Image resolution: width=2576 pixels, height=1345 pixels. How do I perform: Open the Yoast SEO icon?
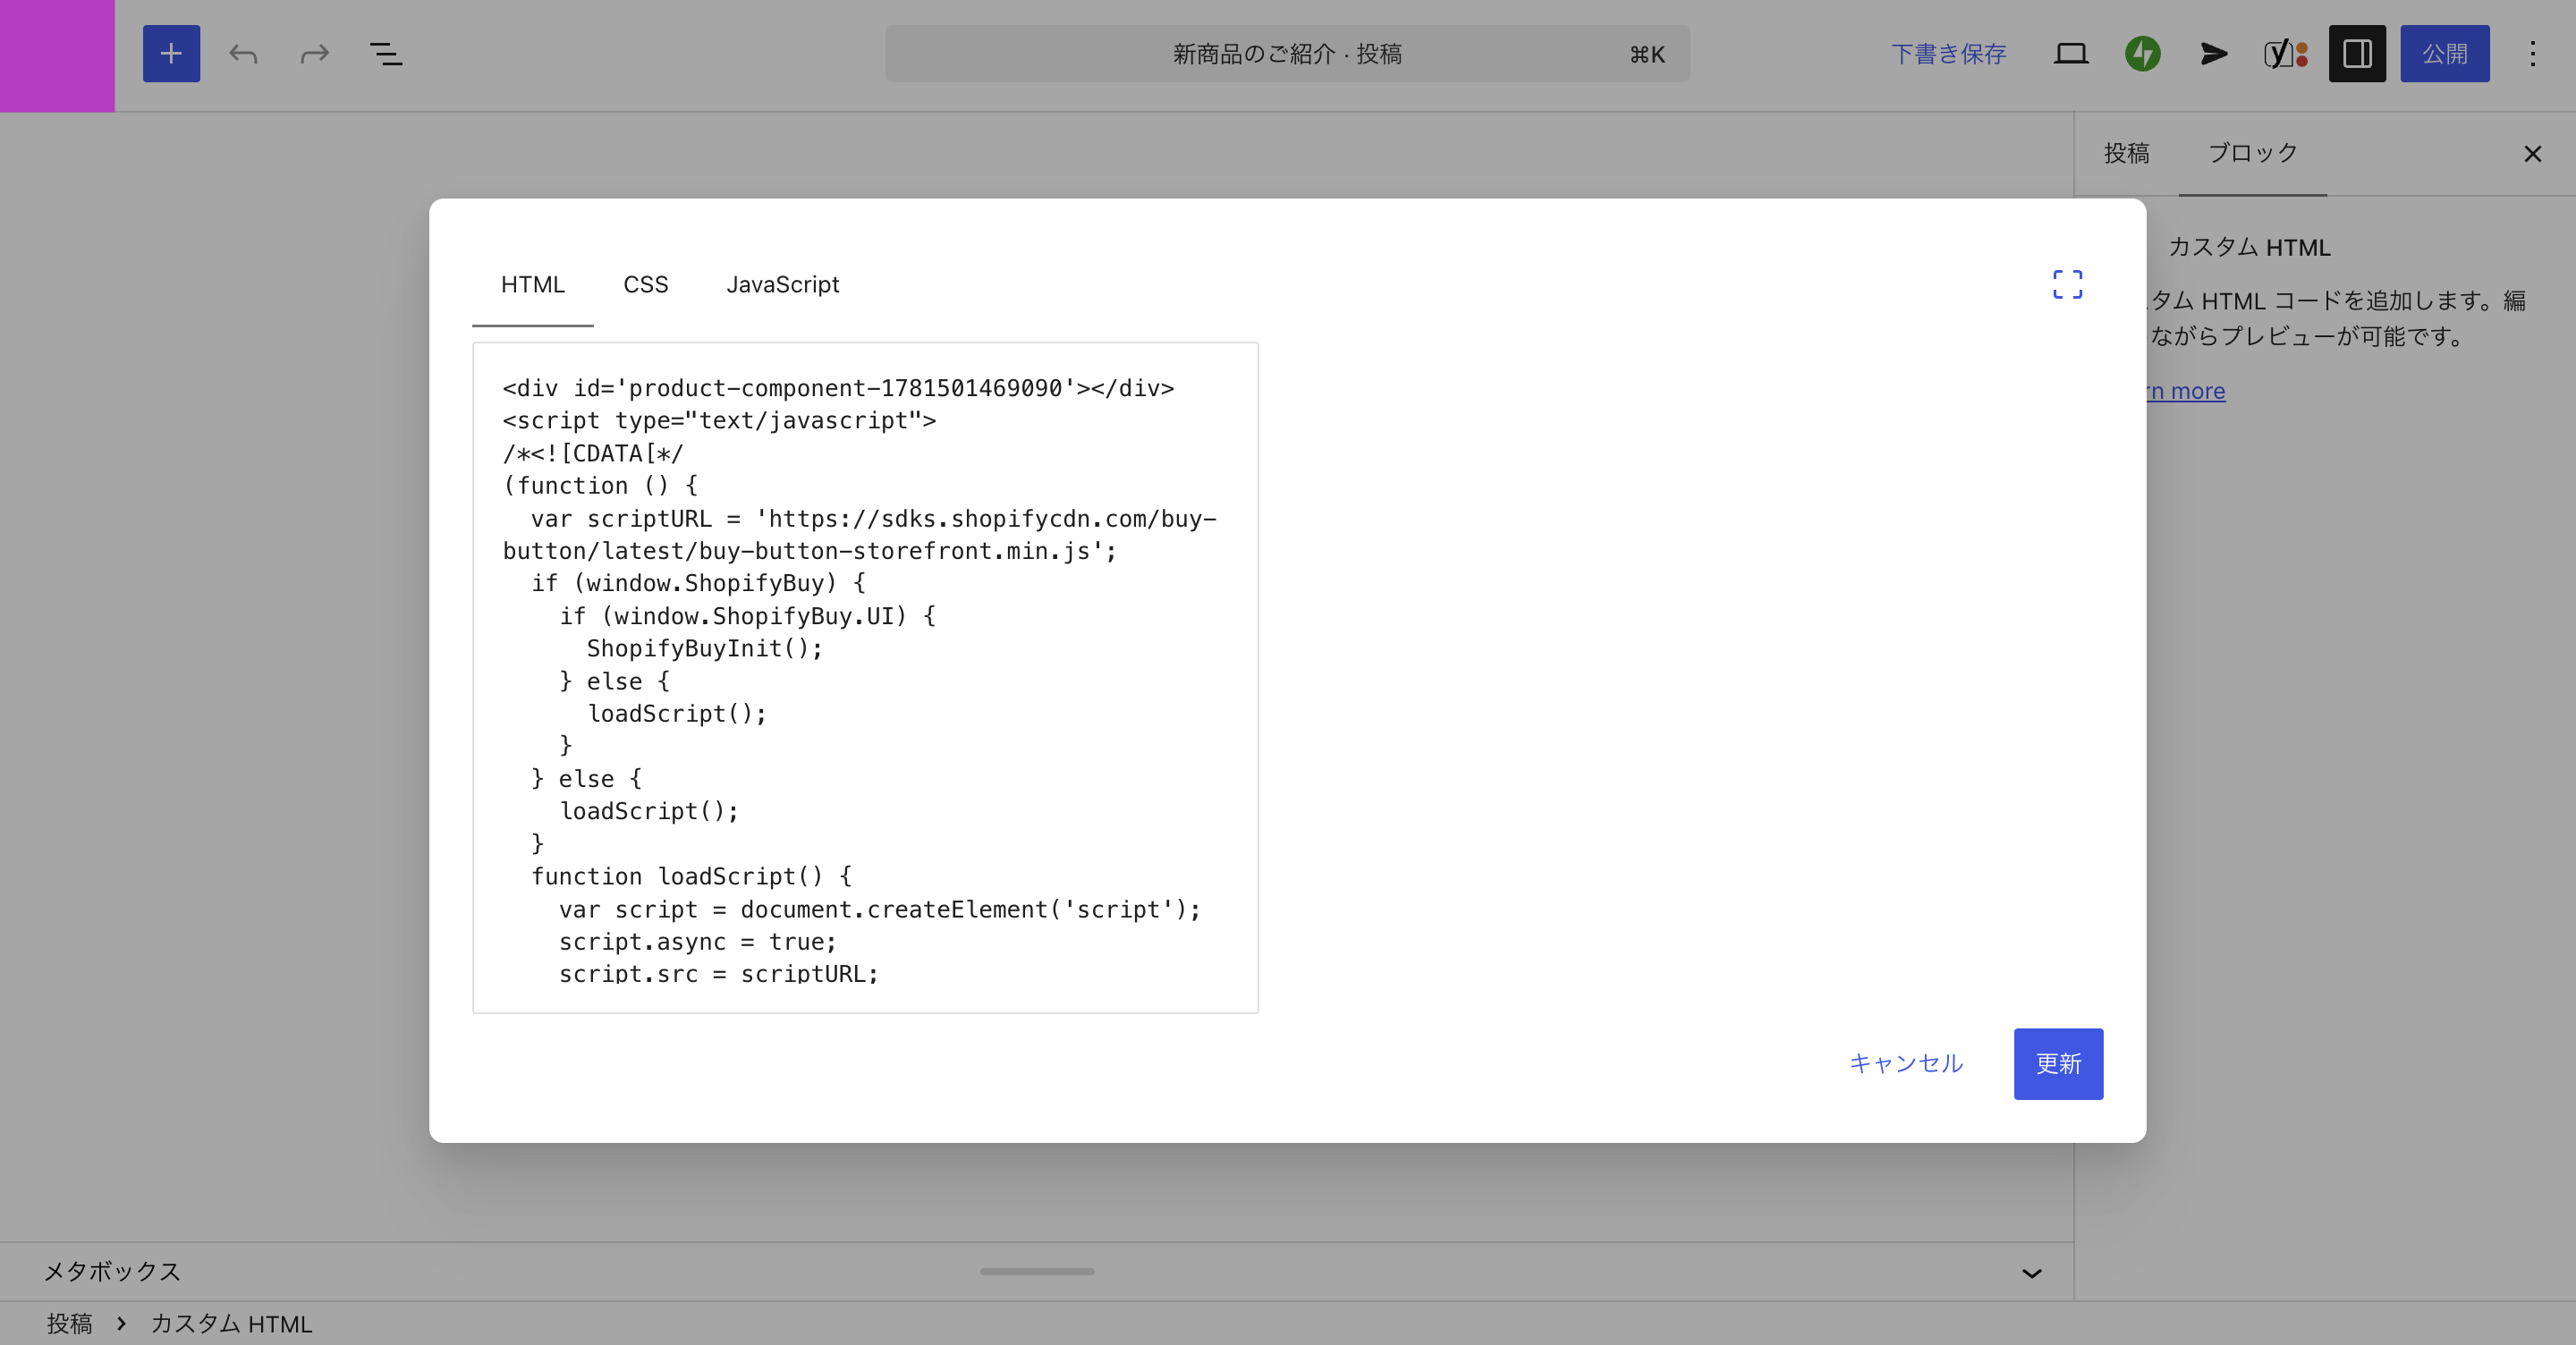(x=2285, y=54)
